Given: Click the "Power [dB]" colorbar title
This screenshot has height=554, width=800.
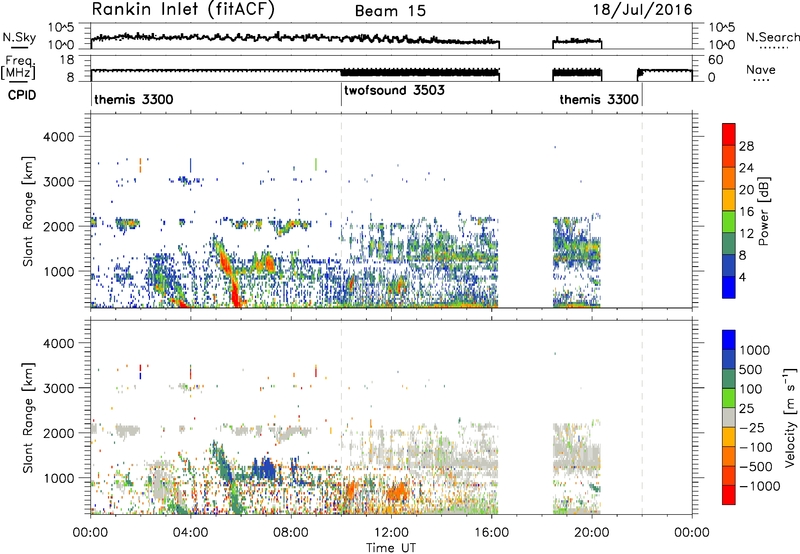Looking at the screenshot, I should point(763,211).
